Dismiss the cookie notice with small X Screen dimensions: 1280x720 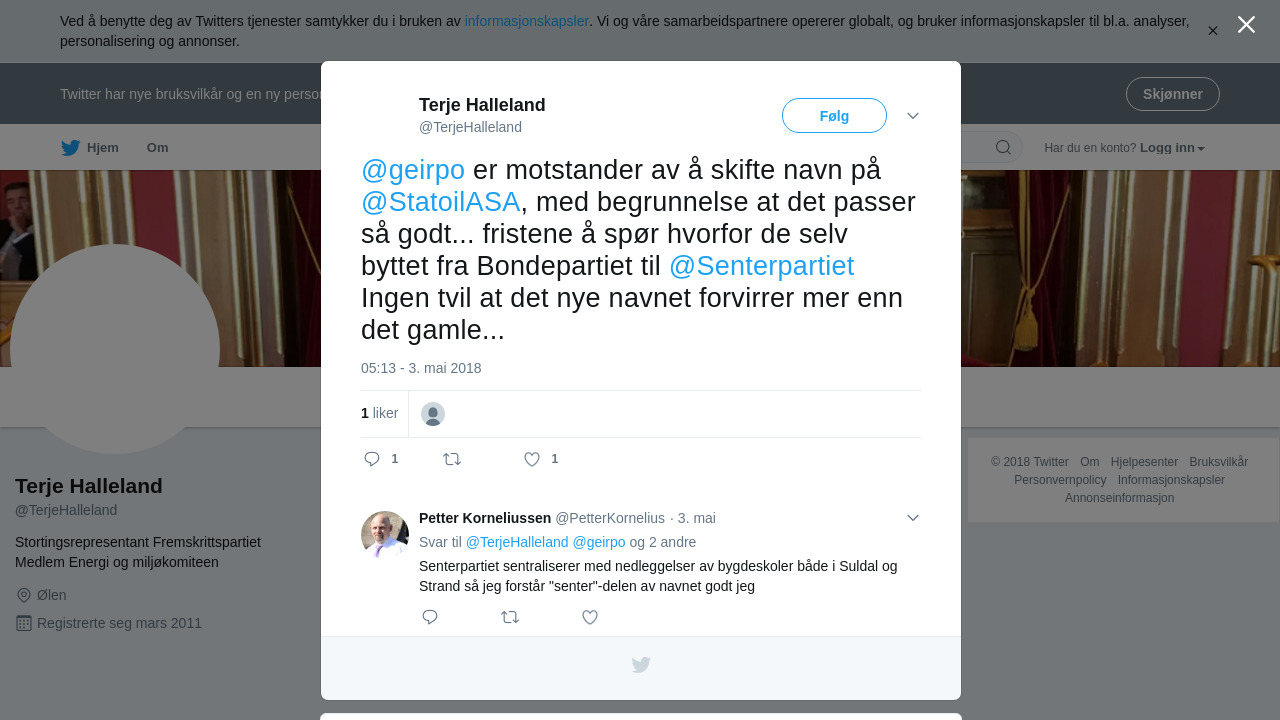(x=1213, y=31)
